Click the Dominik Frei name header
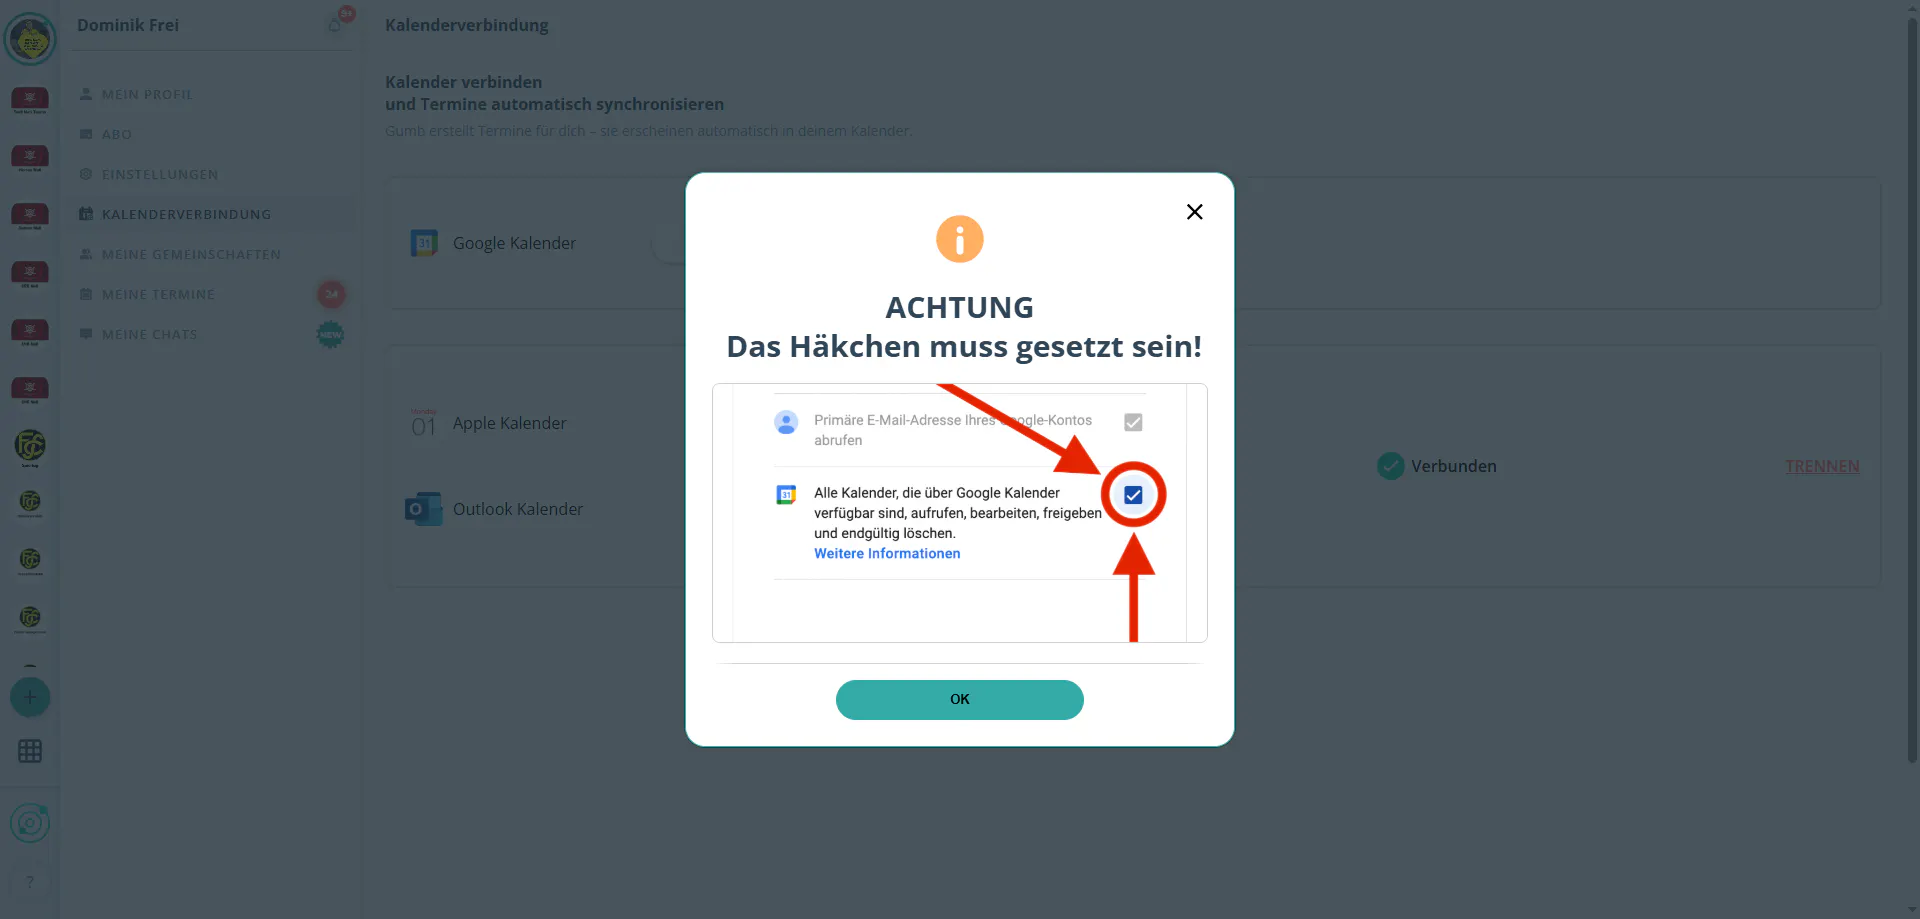 pos(128,25)
